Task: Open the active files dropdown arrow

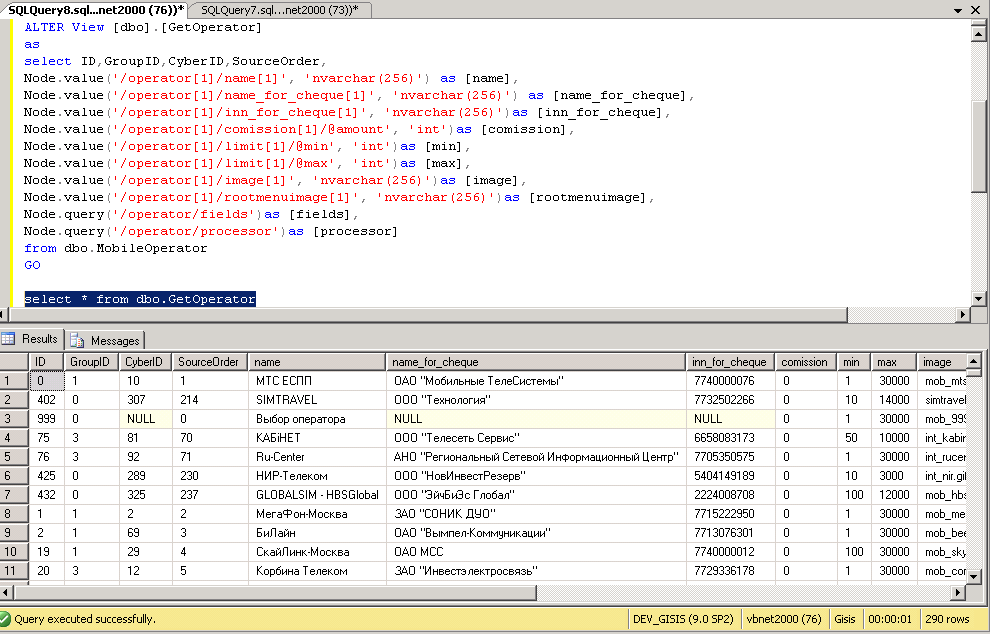Action: coord(958,10)
